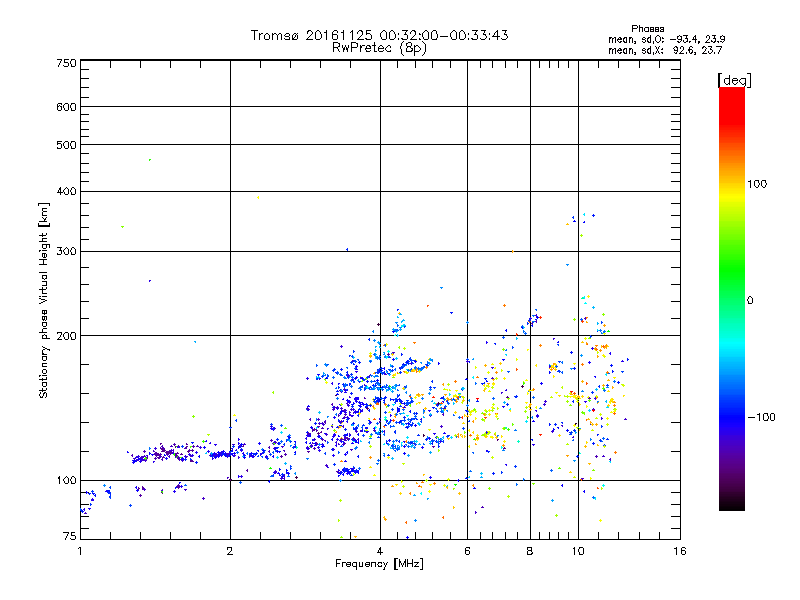Click the x-axis tick label '8'
This screenshot has width=800, height=600.
point(530,551)
